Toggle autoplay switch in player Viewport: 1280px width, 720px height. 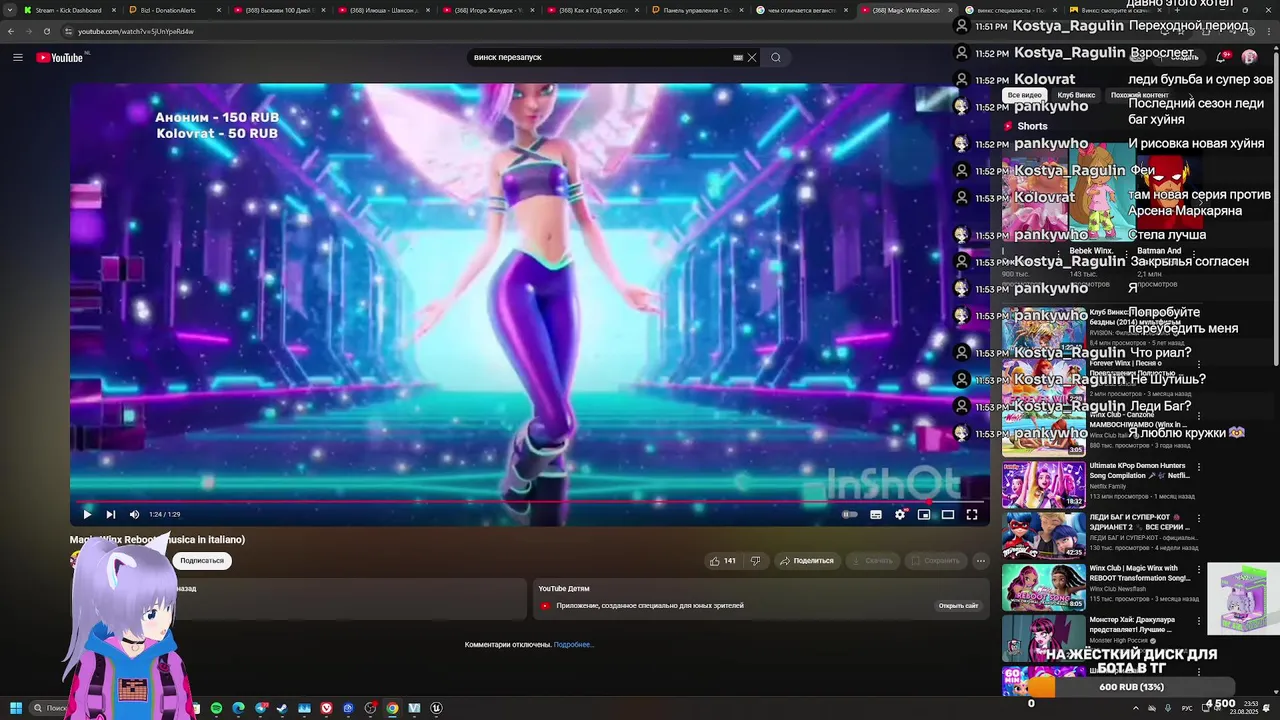coord(850,514)
